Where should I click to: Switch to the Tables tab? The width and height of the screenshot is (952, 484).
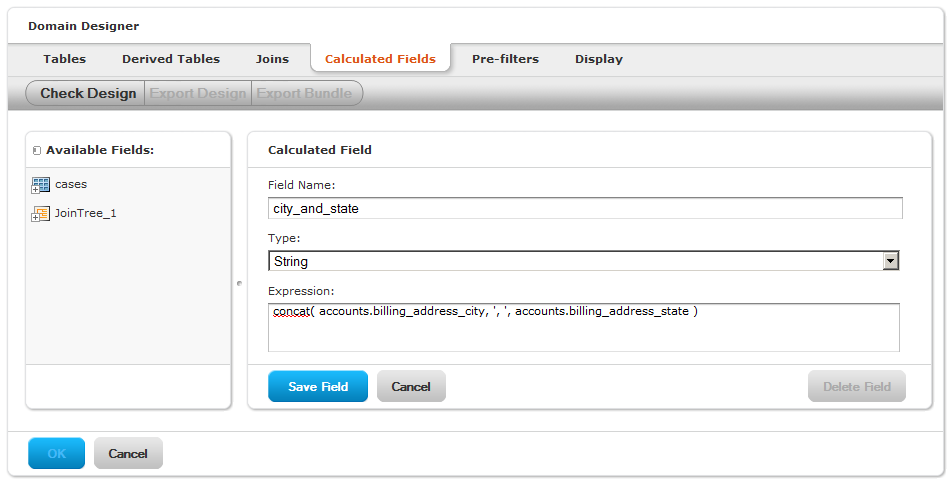click(64, 59)
